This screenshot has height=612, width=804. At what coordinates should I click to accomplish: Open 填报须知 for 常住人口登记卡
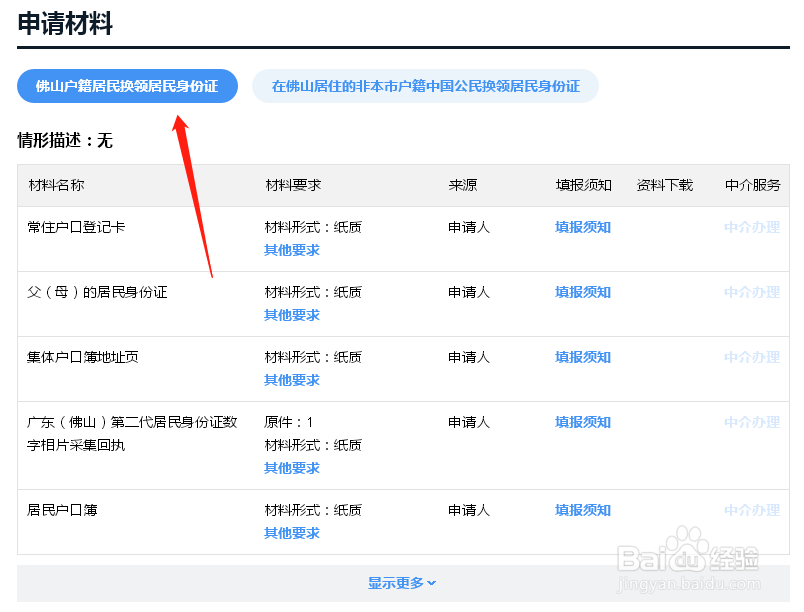click(583, 227)
